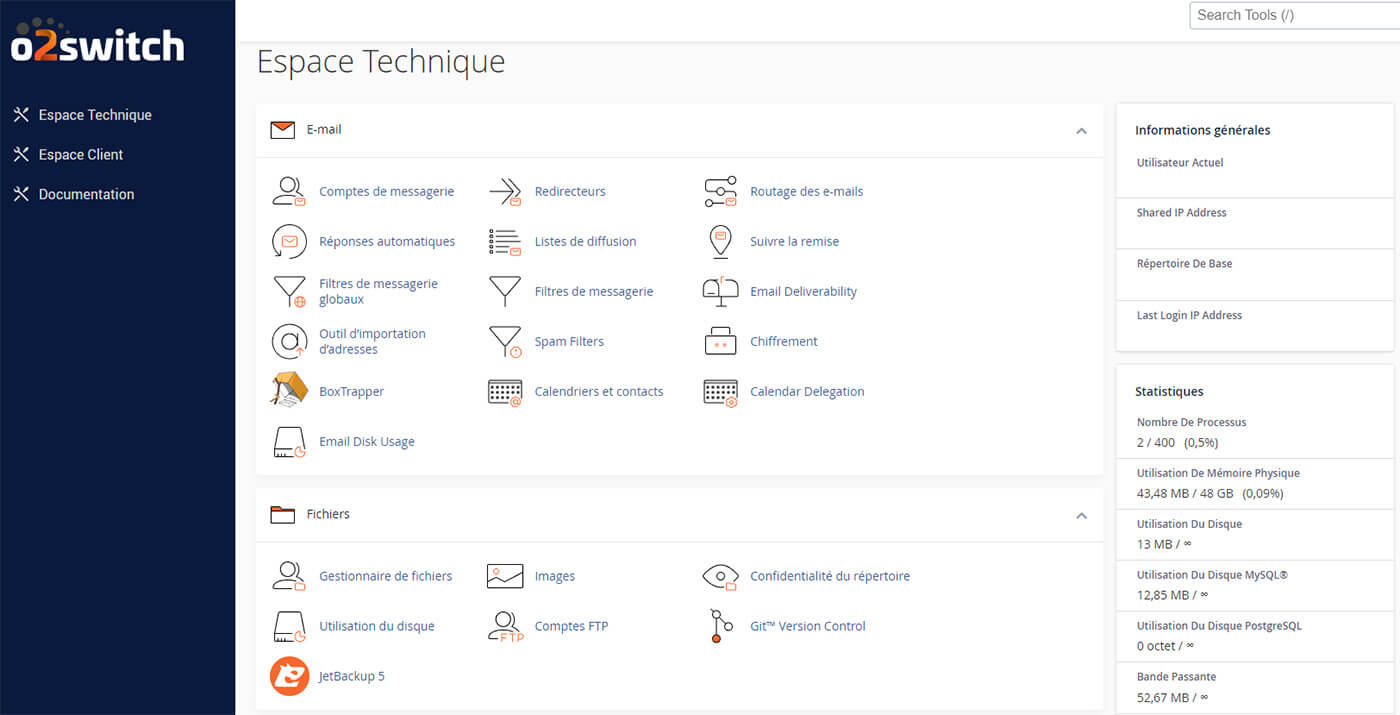The width and height of the screenshot is (1400, 715).
Task: Open the Routage des e-mails link
Action: coord(806,191)
